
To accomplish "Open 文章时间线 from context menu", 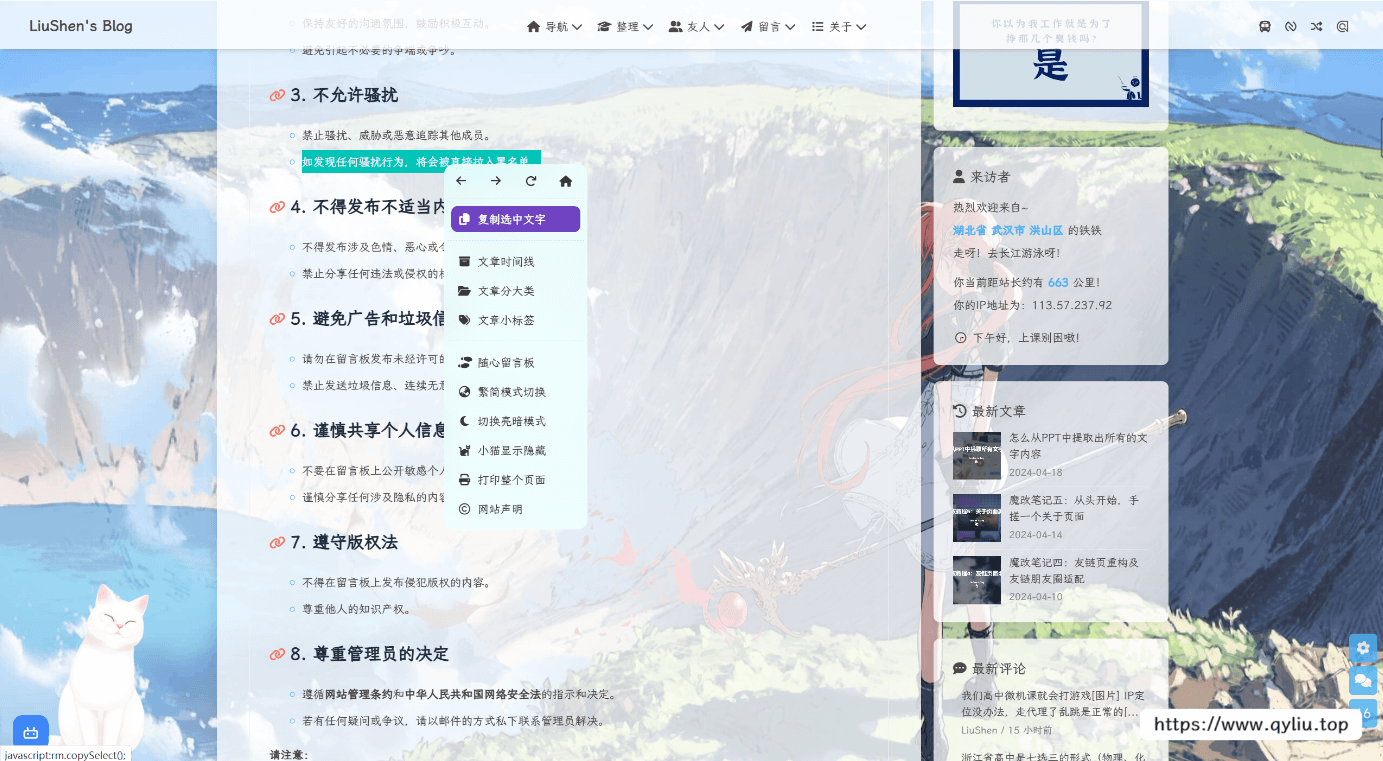I will click(x=515, y=262).
